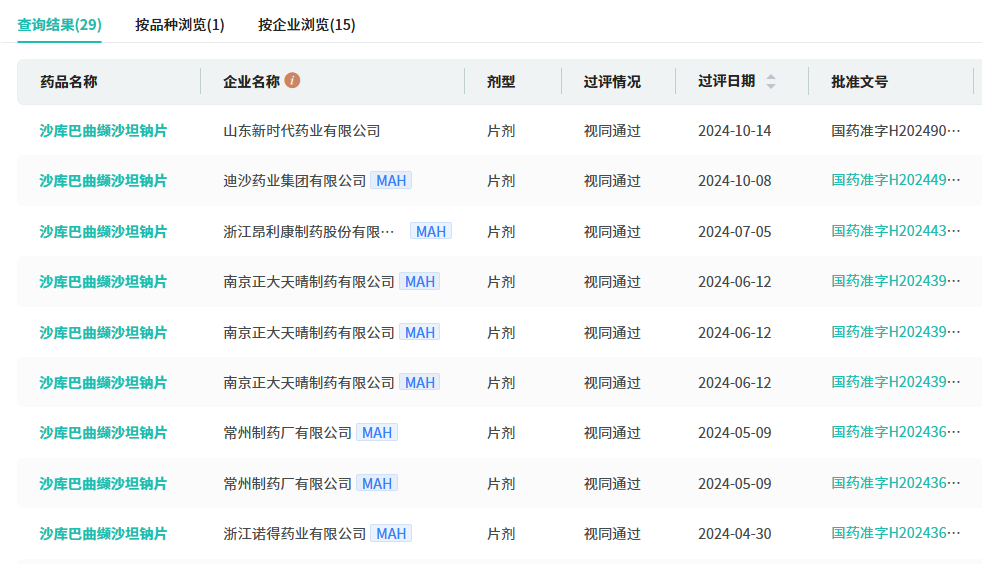This screenshot has width=982, height=564.
Task: Open 沙库巴曲缬沙坦钠片 link in 浙江昂利康 row
Action: click(103, 232)
